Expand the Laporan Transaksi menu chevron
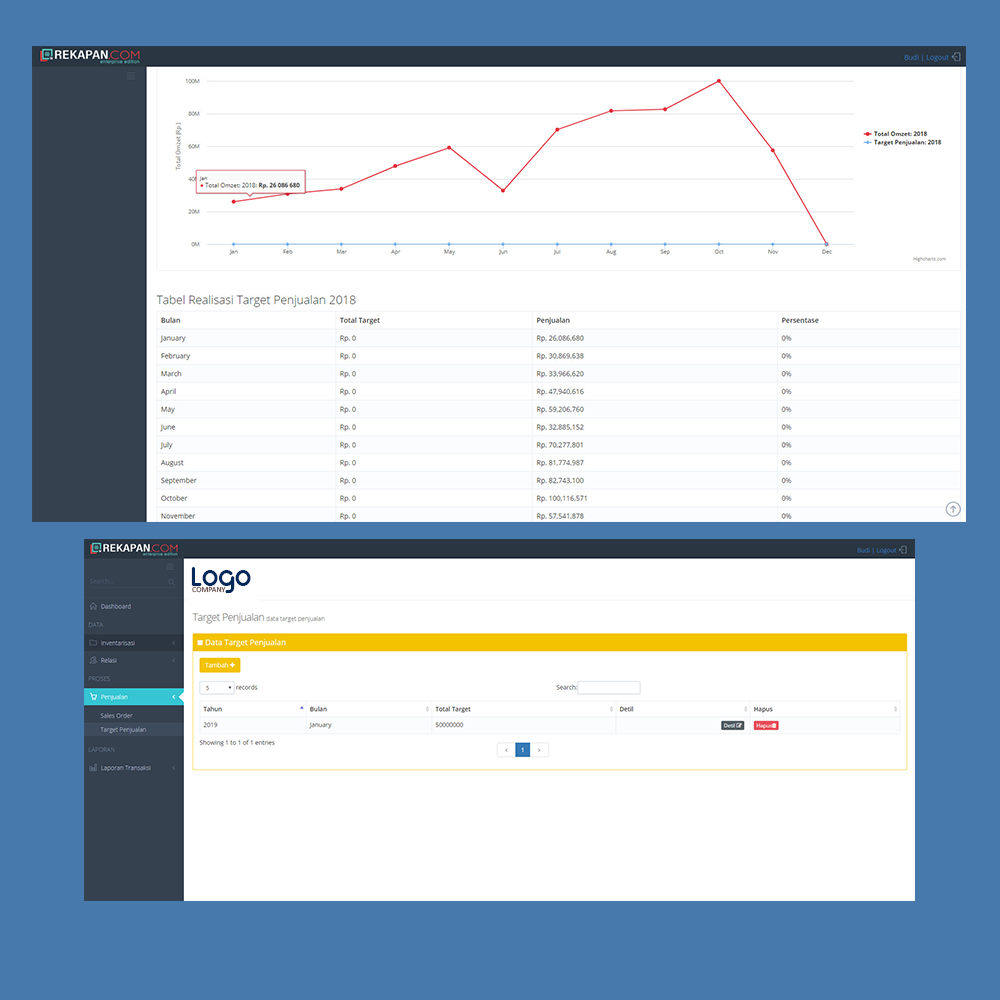This screenshot has width=1000, height=1000. click(174, 768)
